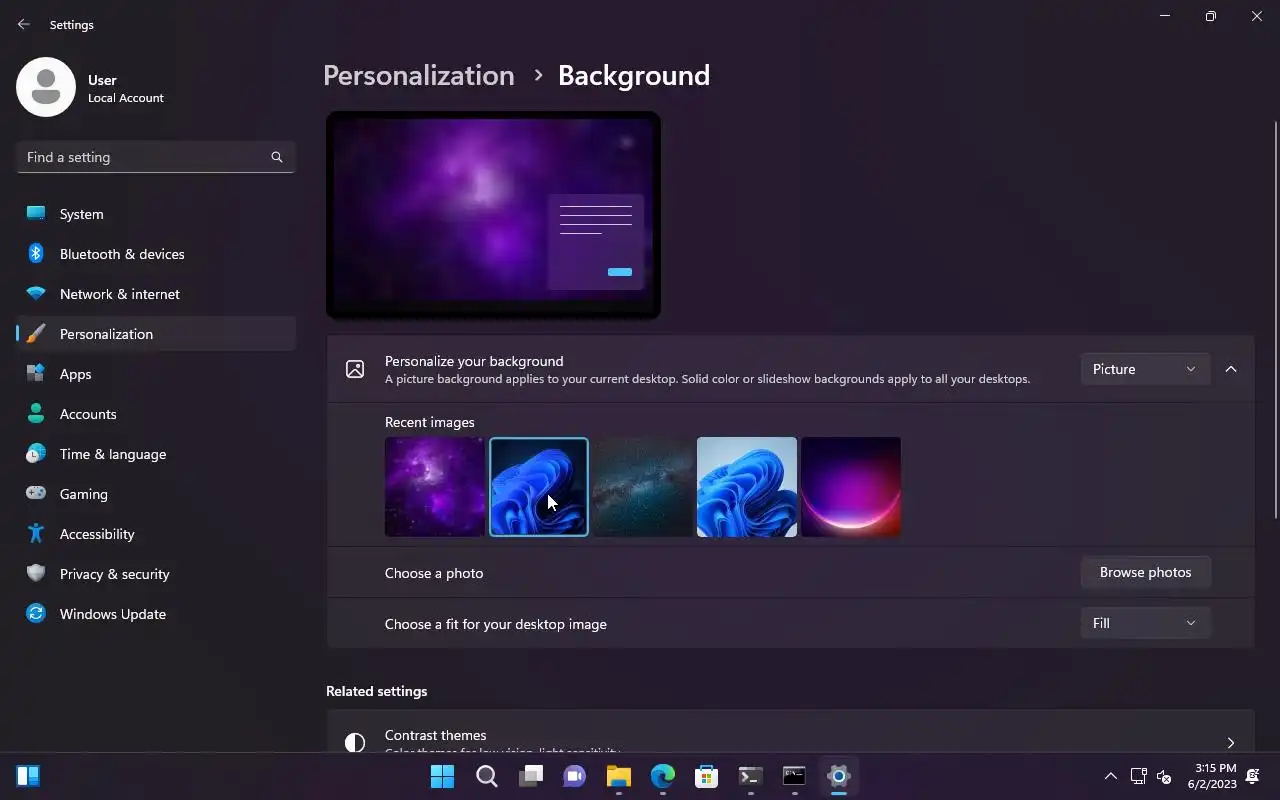Viewport: 1280px width, 800px height.
Task: Open the notification center icon
Action: coord(1253,776)
